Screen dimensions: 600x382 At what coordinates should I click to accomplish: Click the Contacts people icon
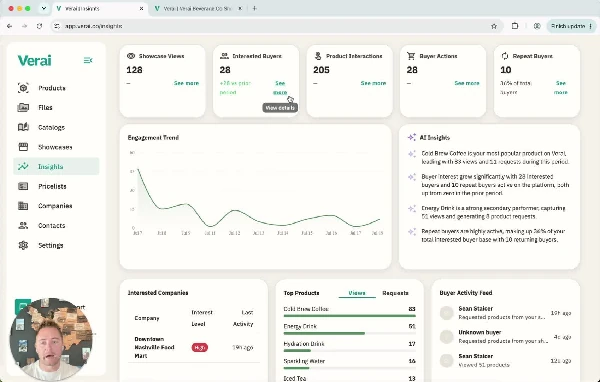coord(23,225)
